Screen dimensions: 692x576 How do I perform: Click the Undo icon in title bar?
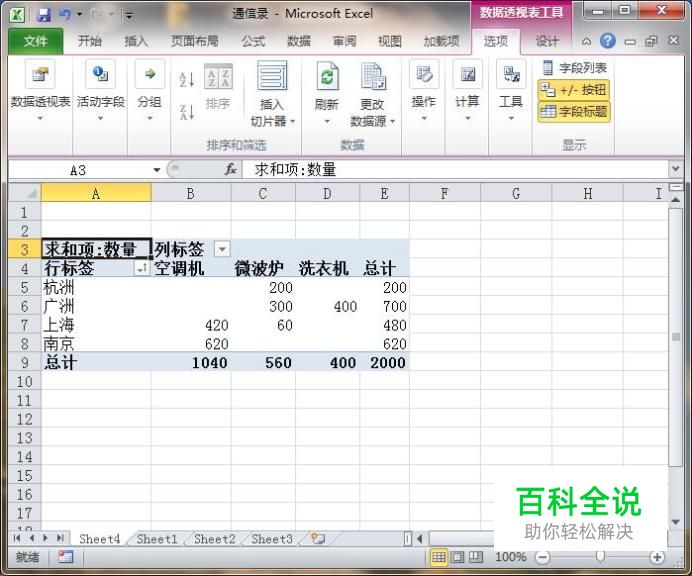point(65,15)
